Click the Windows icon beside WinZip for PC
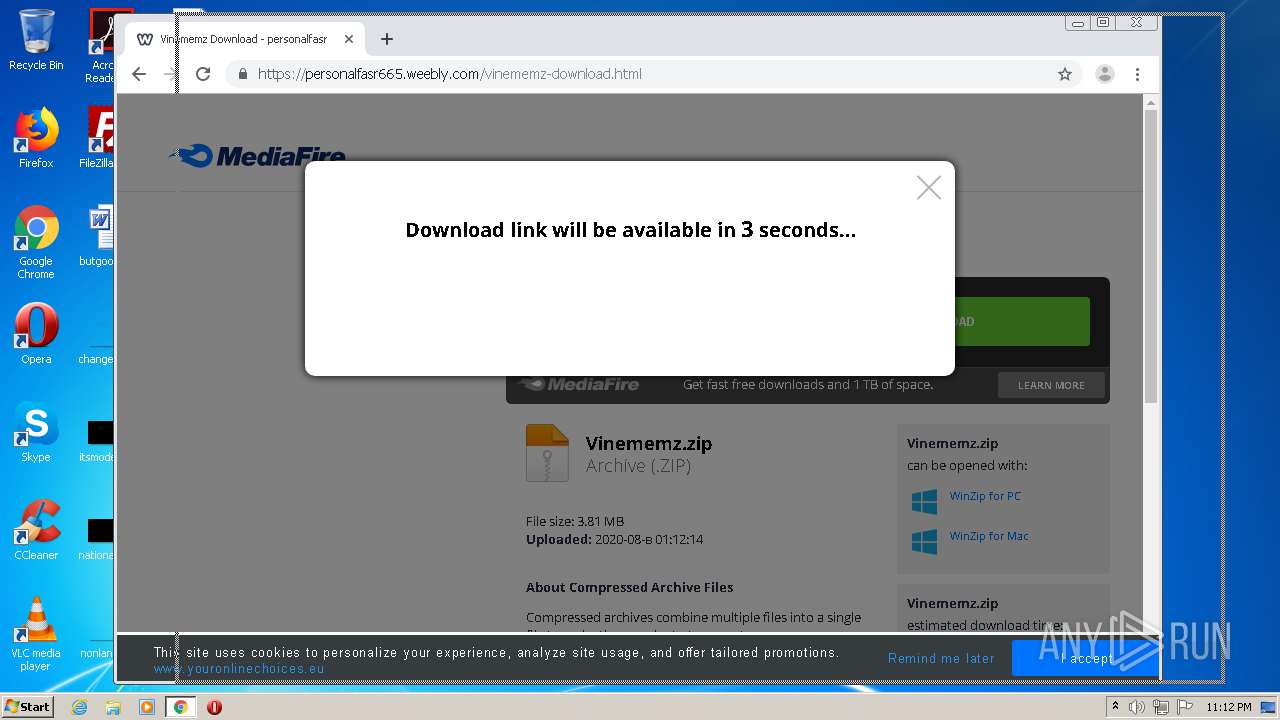This screenshot has height=720, width=1280. (x=924, y=501)
